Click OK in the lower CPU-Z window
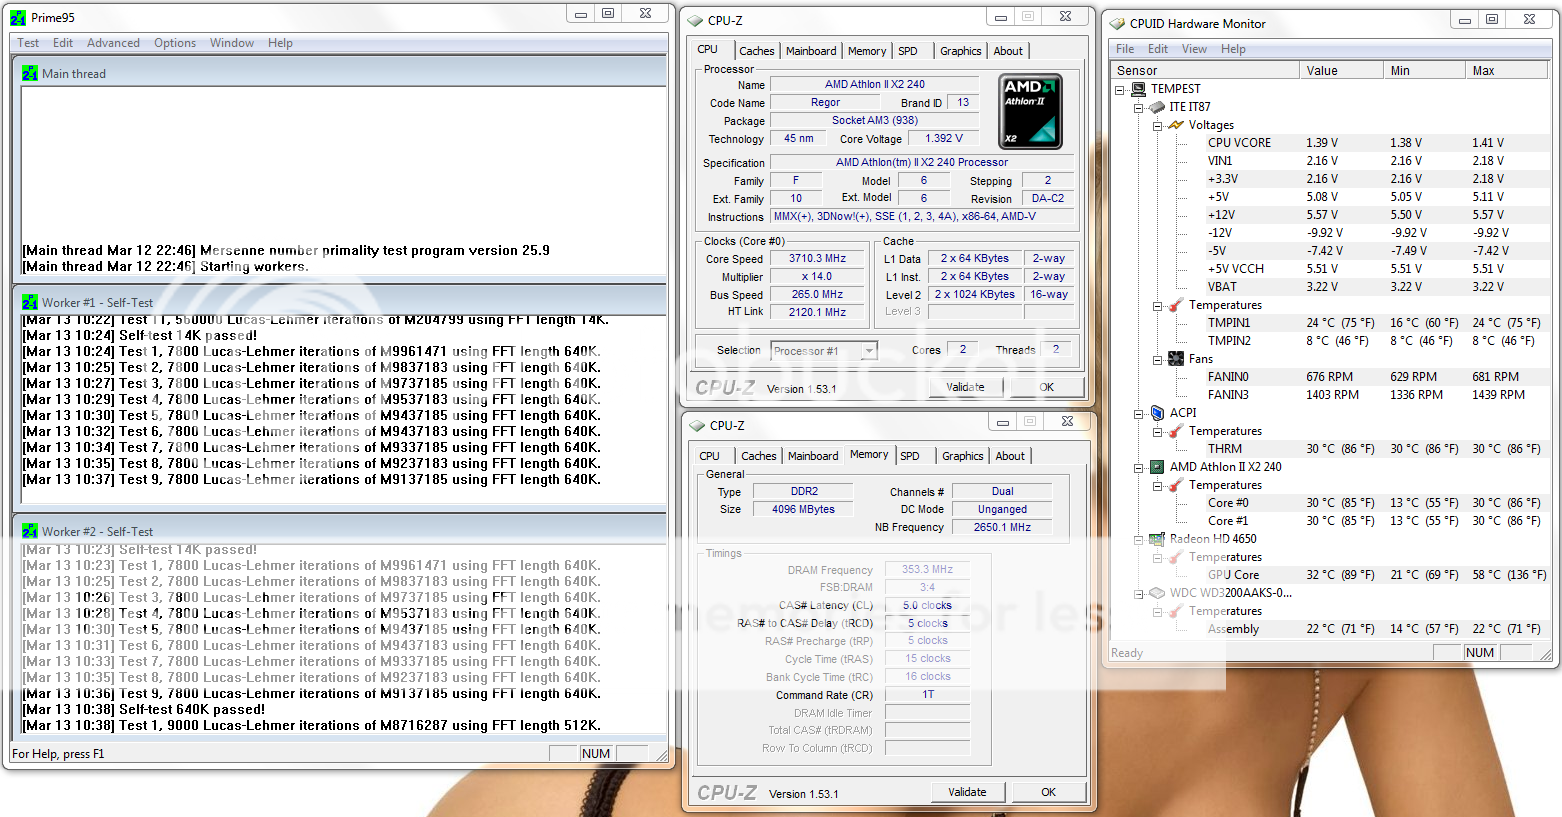The width and height of the screenshot is (1562, 817). click(x=1048, y=792)
